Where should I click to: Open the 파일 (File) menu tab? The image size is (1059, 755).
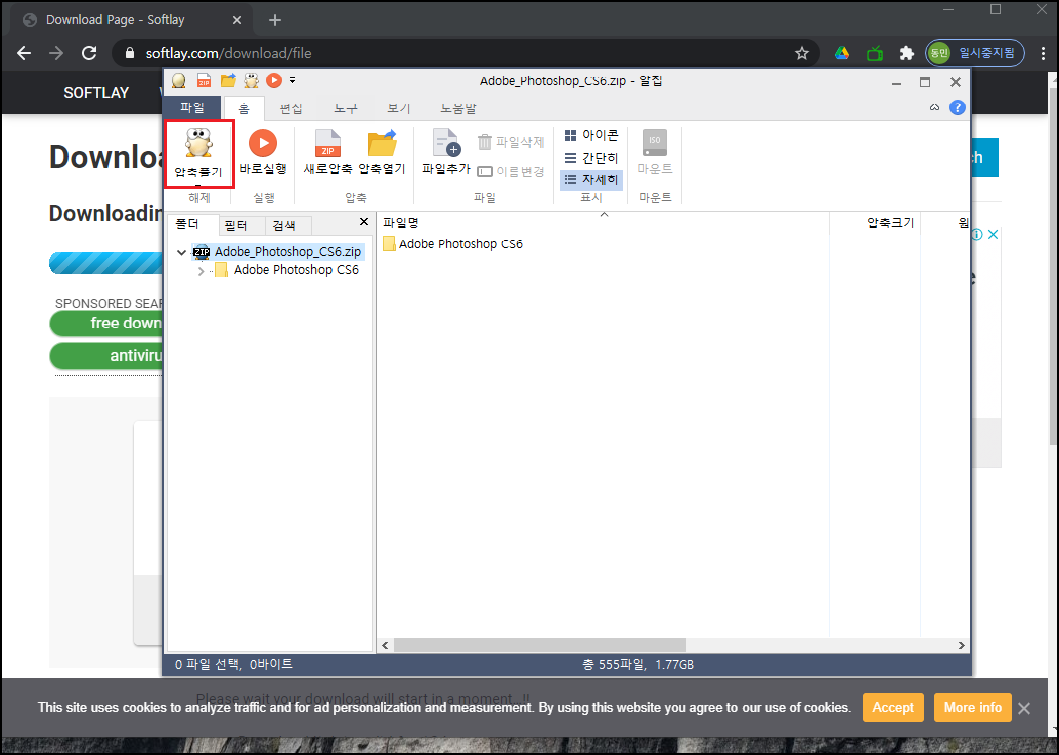192,107
